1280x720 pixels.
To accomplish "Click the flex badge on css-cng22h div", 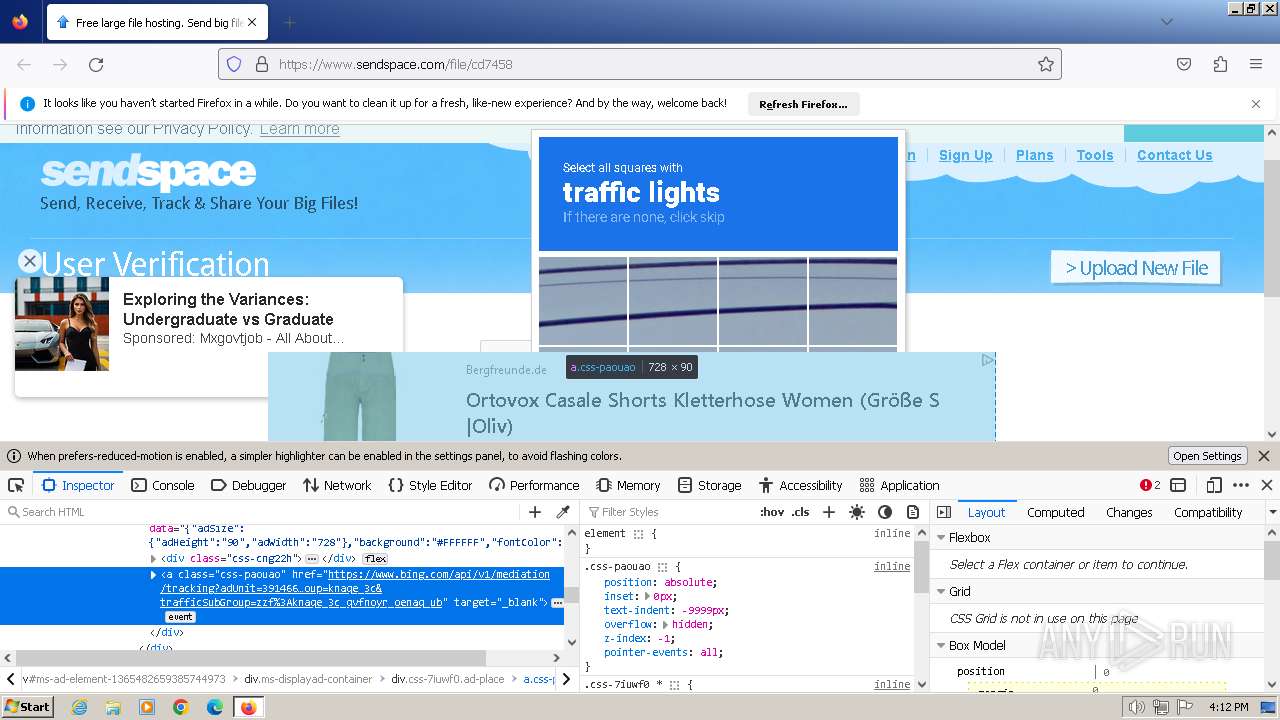I will (x=375, y=558).
